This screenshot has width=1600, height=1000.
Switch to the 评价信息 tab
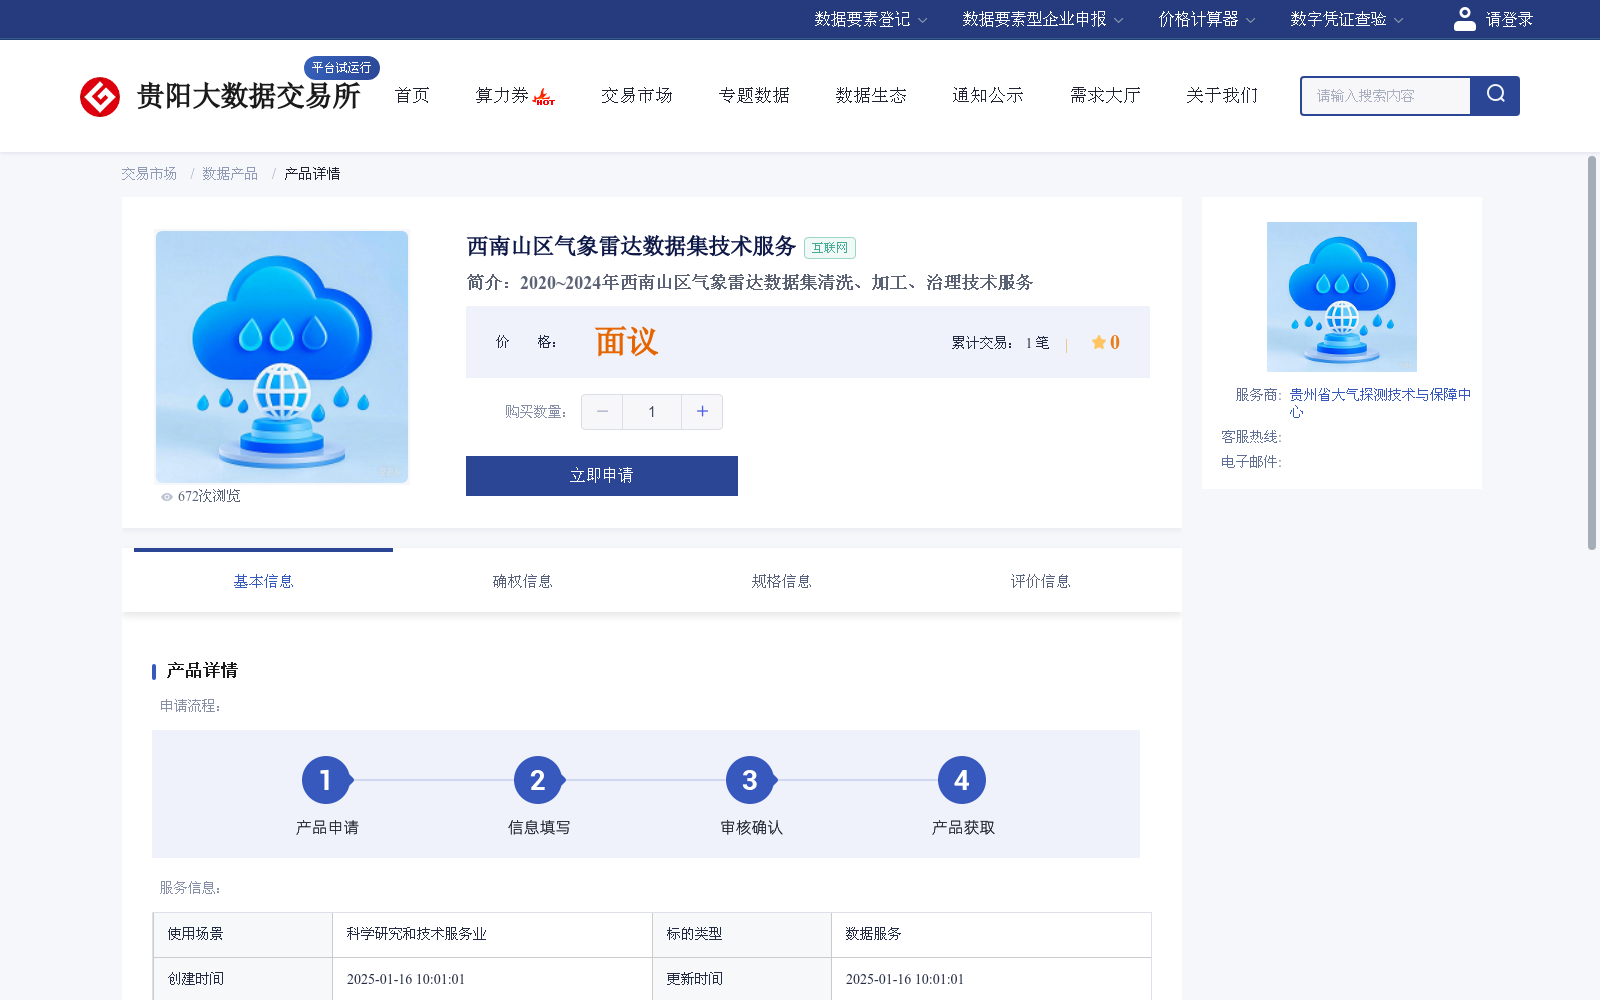(x=1040, y=581)
